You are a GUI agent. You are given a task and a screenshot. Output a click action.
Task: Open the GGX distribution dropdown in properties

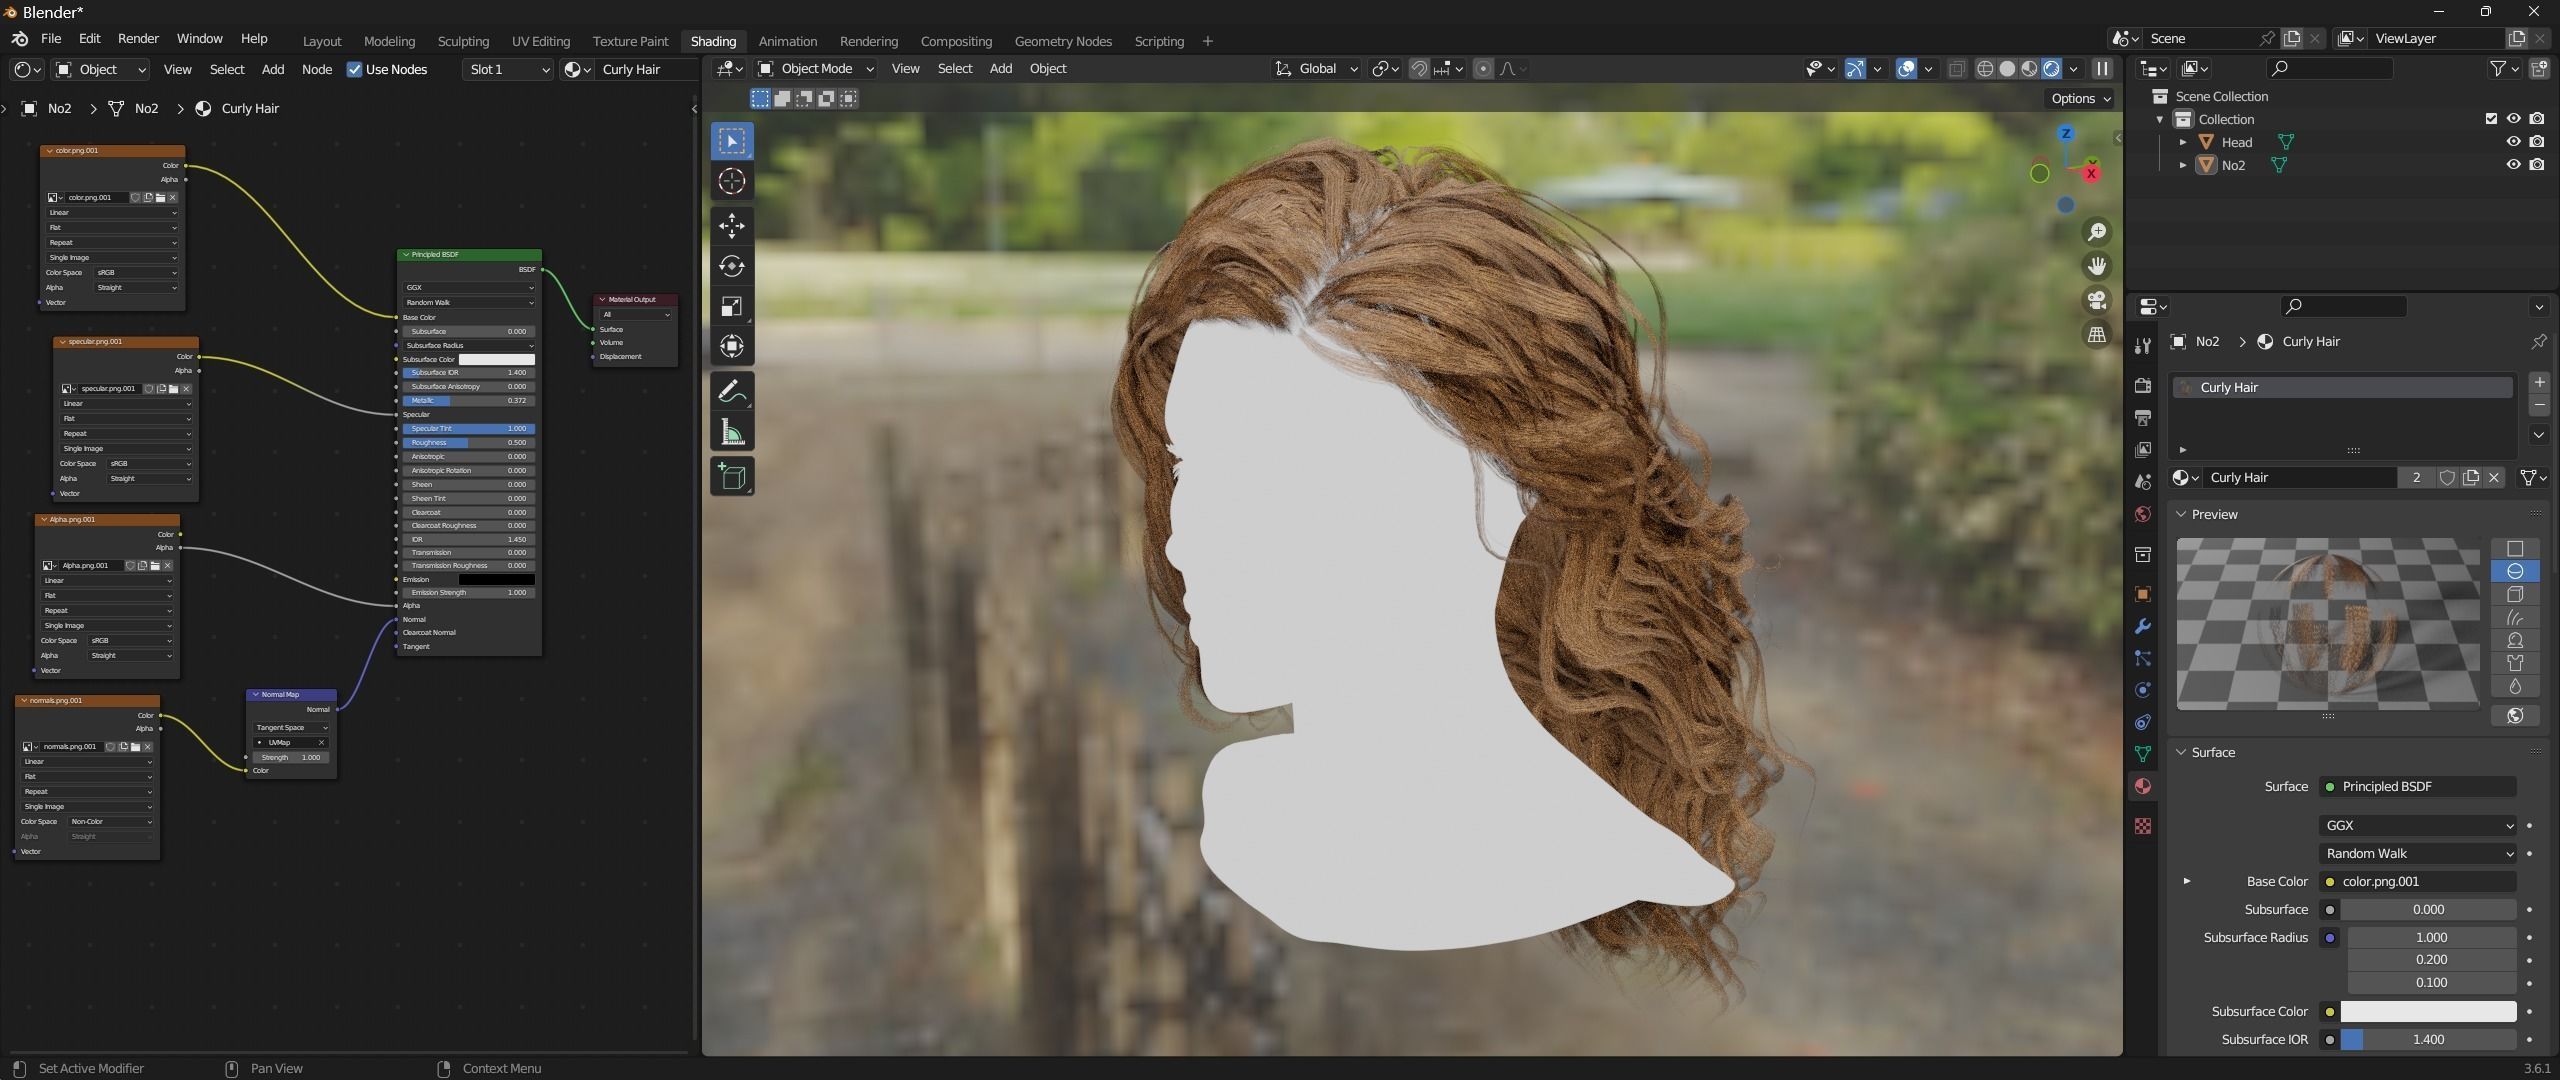click(2417, 825)
